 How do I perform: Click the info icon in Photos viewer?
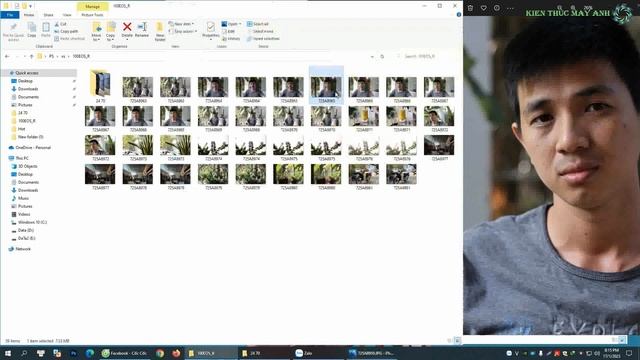[x=497, y=8]
